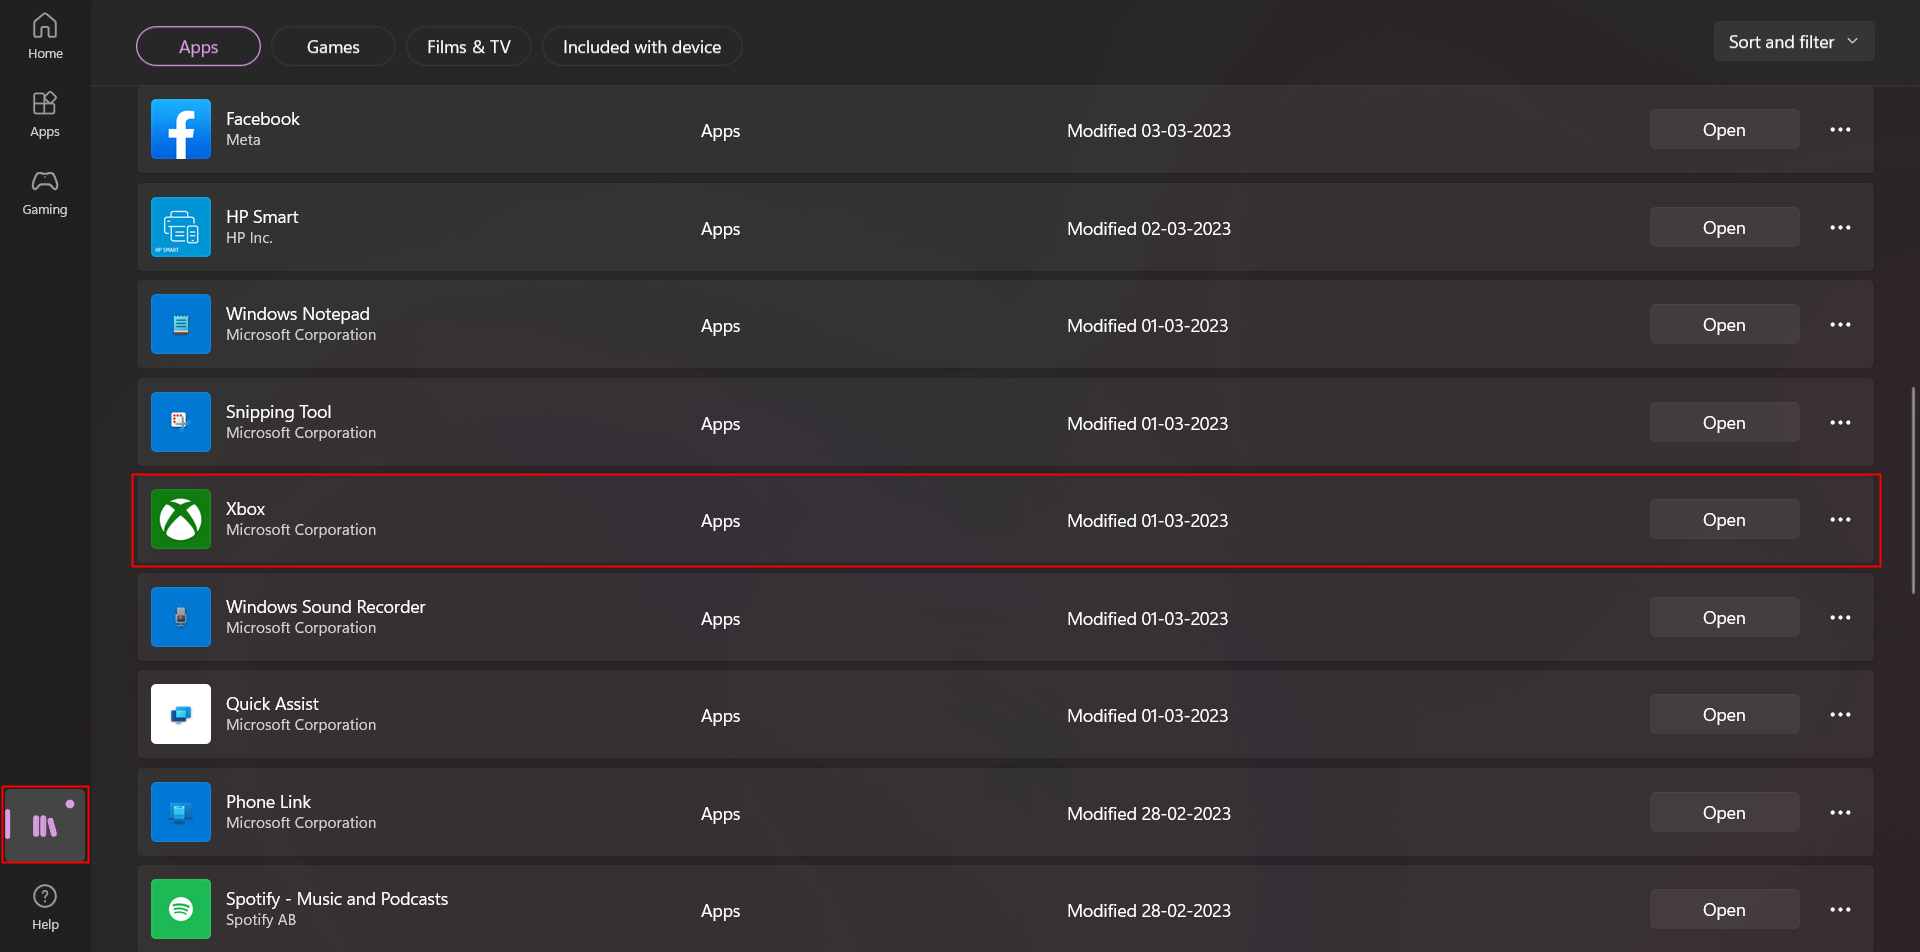Open the Windows Sound Recorder app
Screen dimensions: 1920x952
[x=1724, y=618]
